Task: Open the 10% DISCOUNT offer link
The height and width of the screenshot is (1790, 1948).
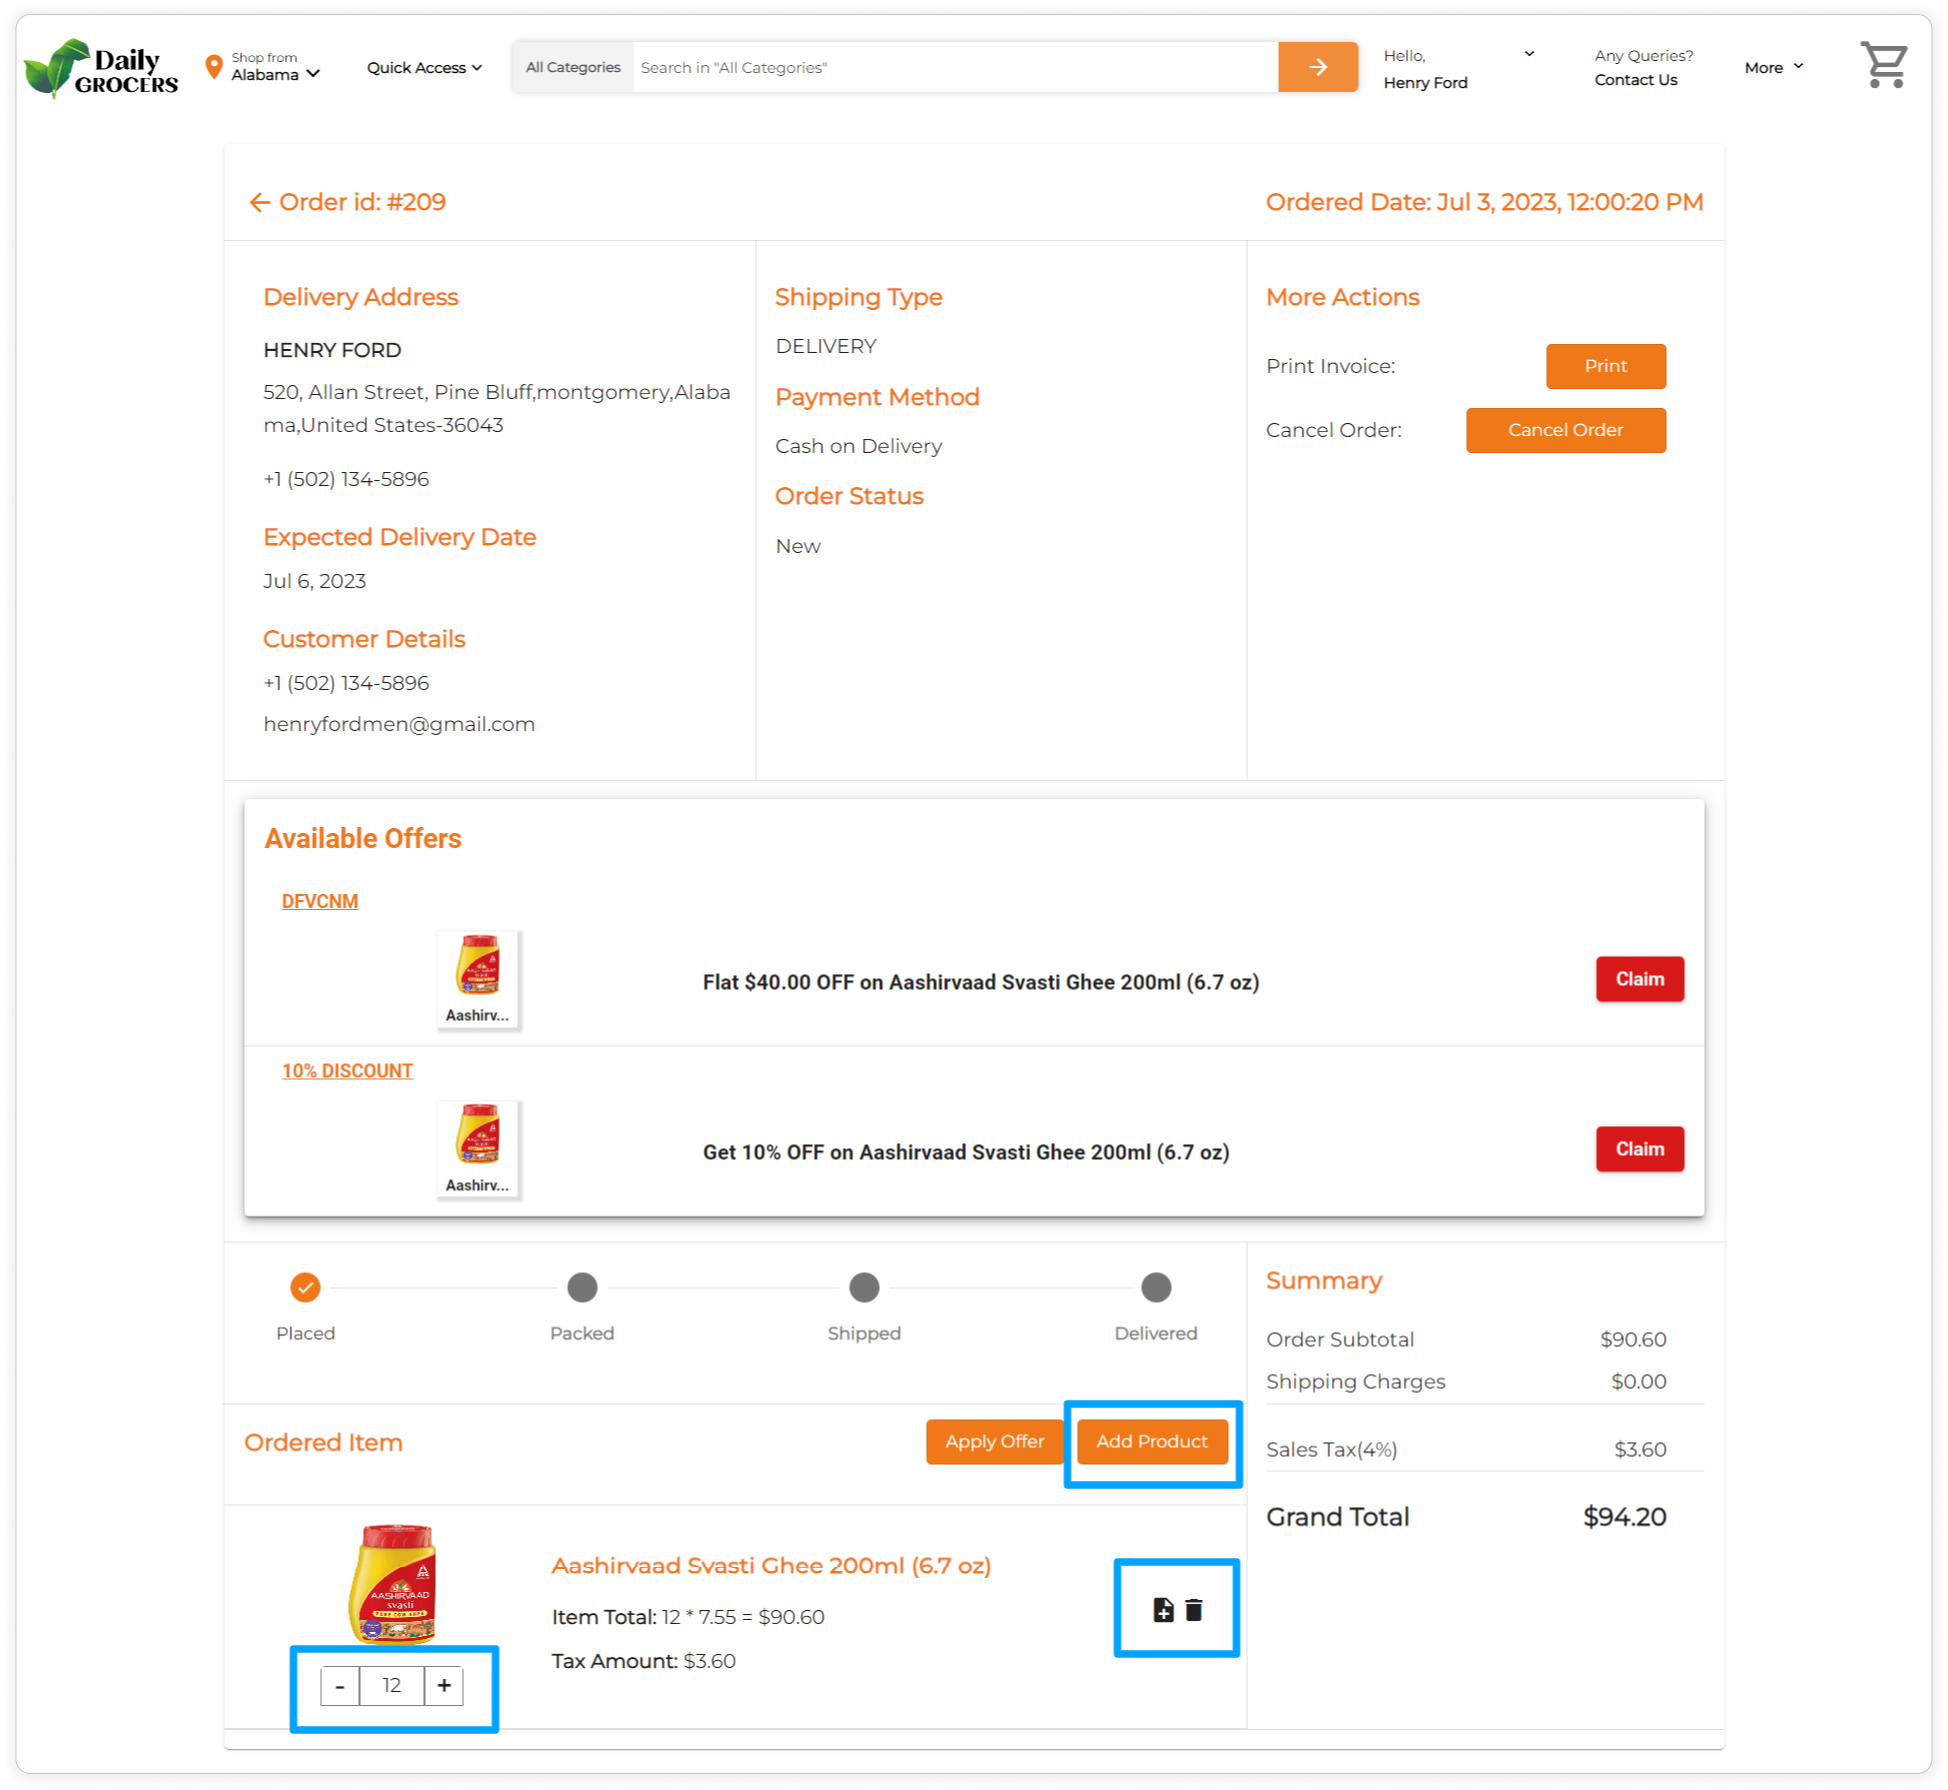Action: (x=347, y=1071)
